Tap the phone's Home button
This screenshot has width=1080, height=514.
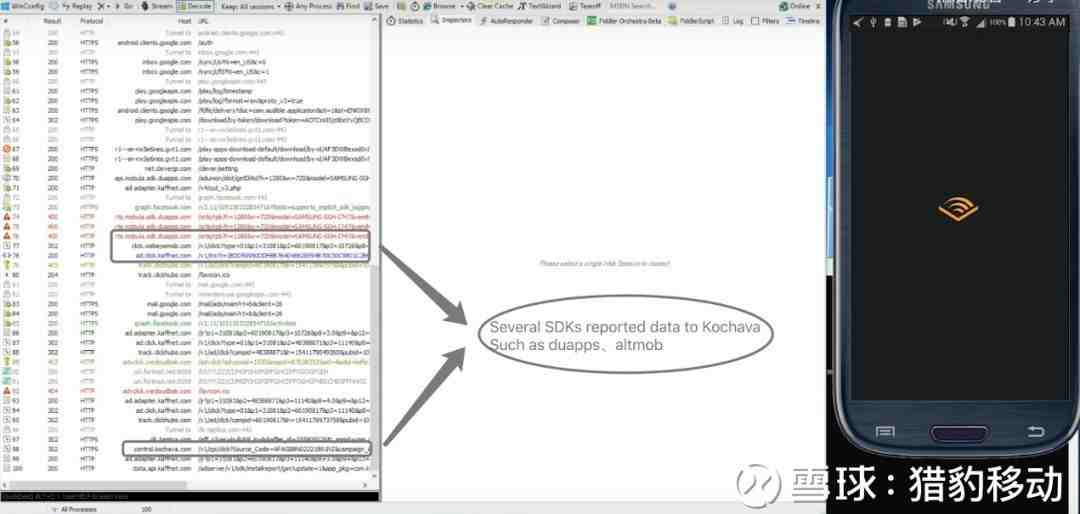tap(959, 433)
